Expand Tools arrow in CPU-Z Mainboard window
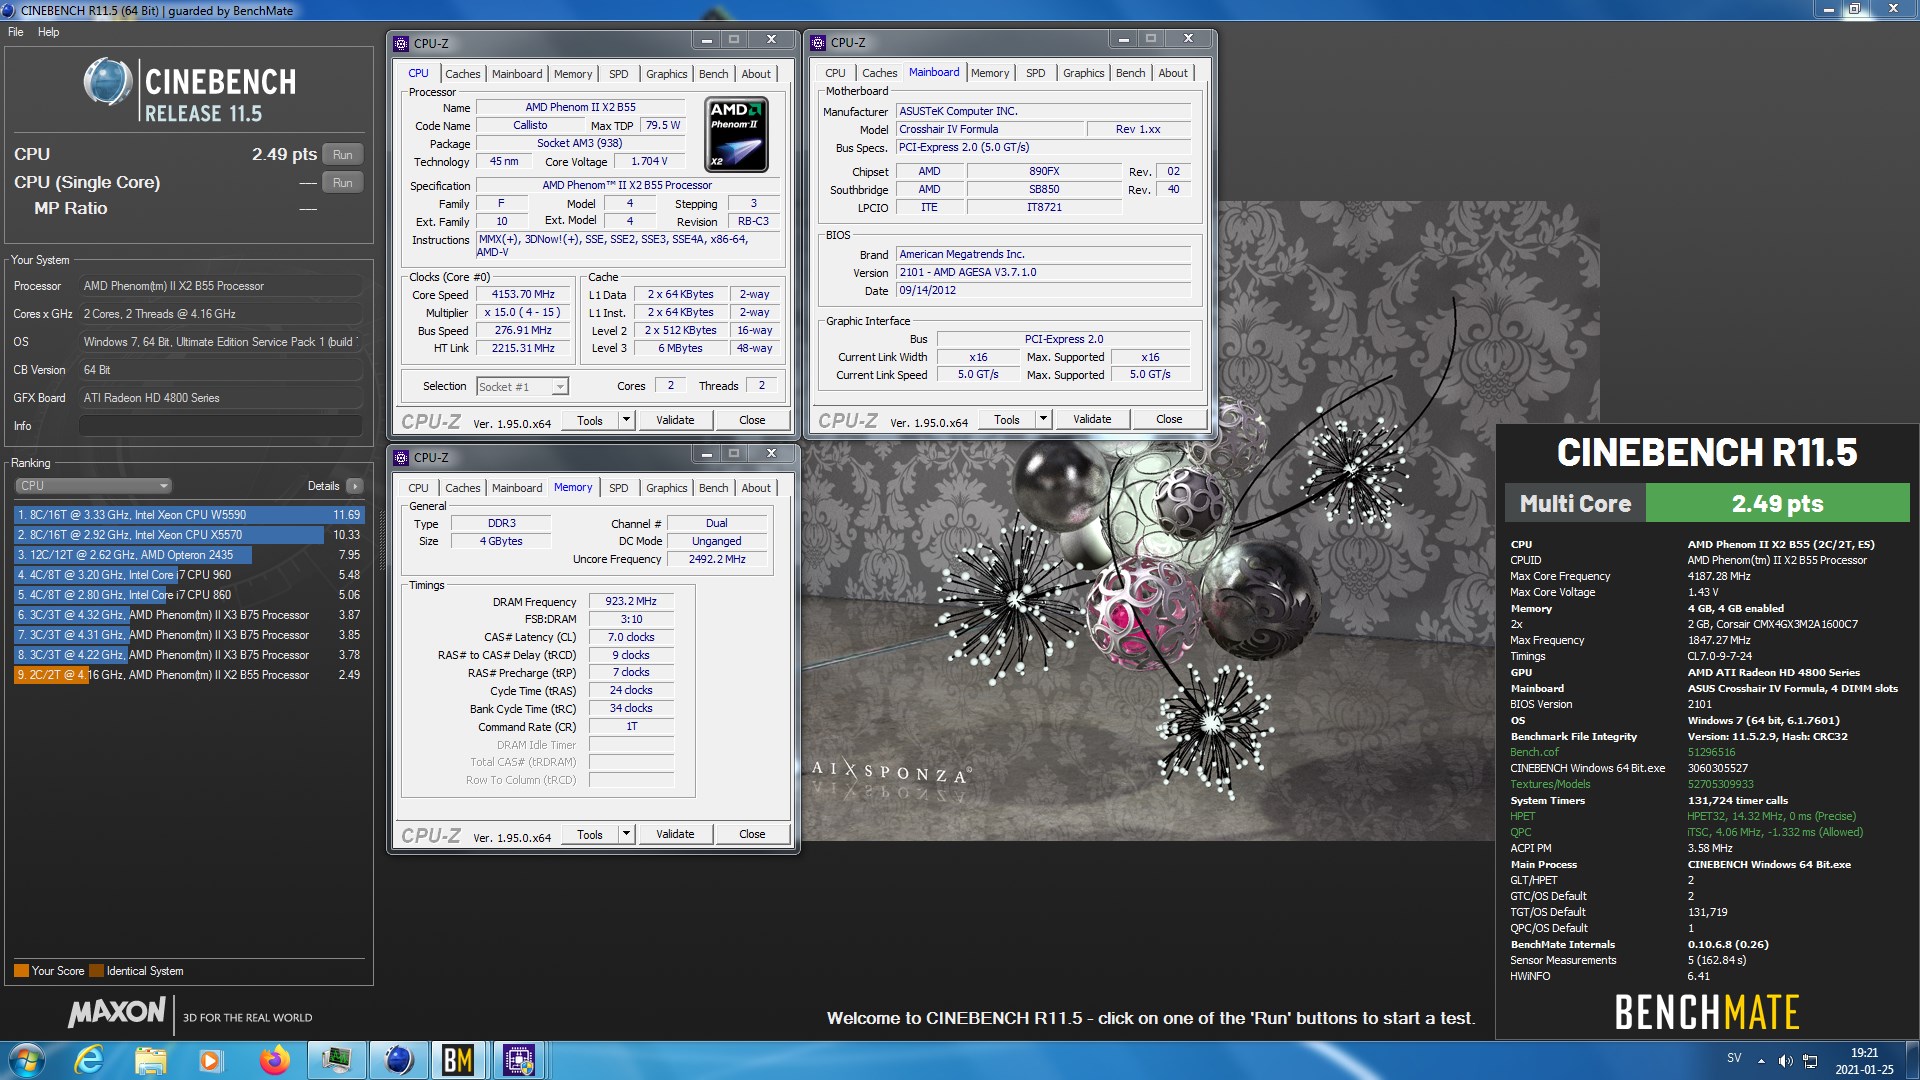The image size is (1920, 1080). pyautogui.click(x=1043, y=419)
